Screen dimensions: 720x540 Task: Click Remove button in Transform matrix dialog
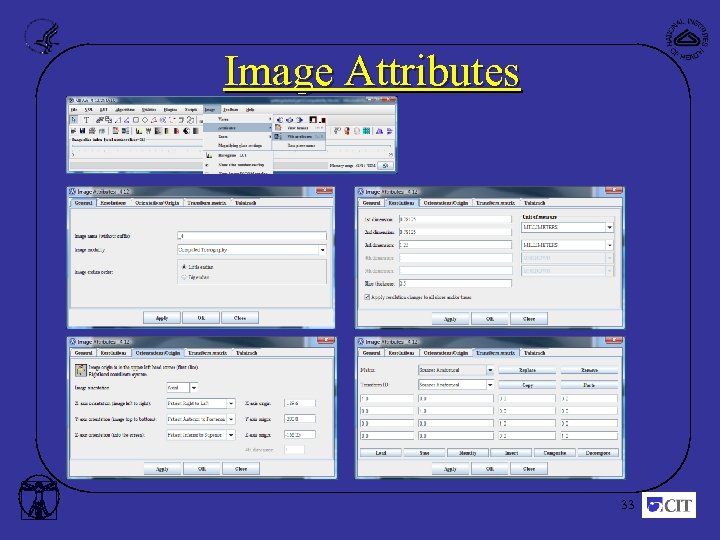[589, 370]
